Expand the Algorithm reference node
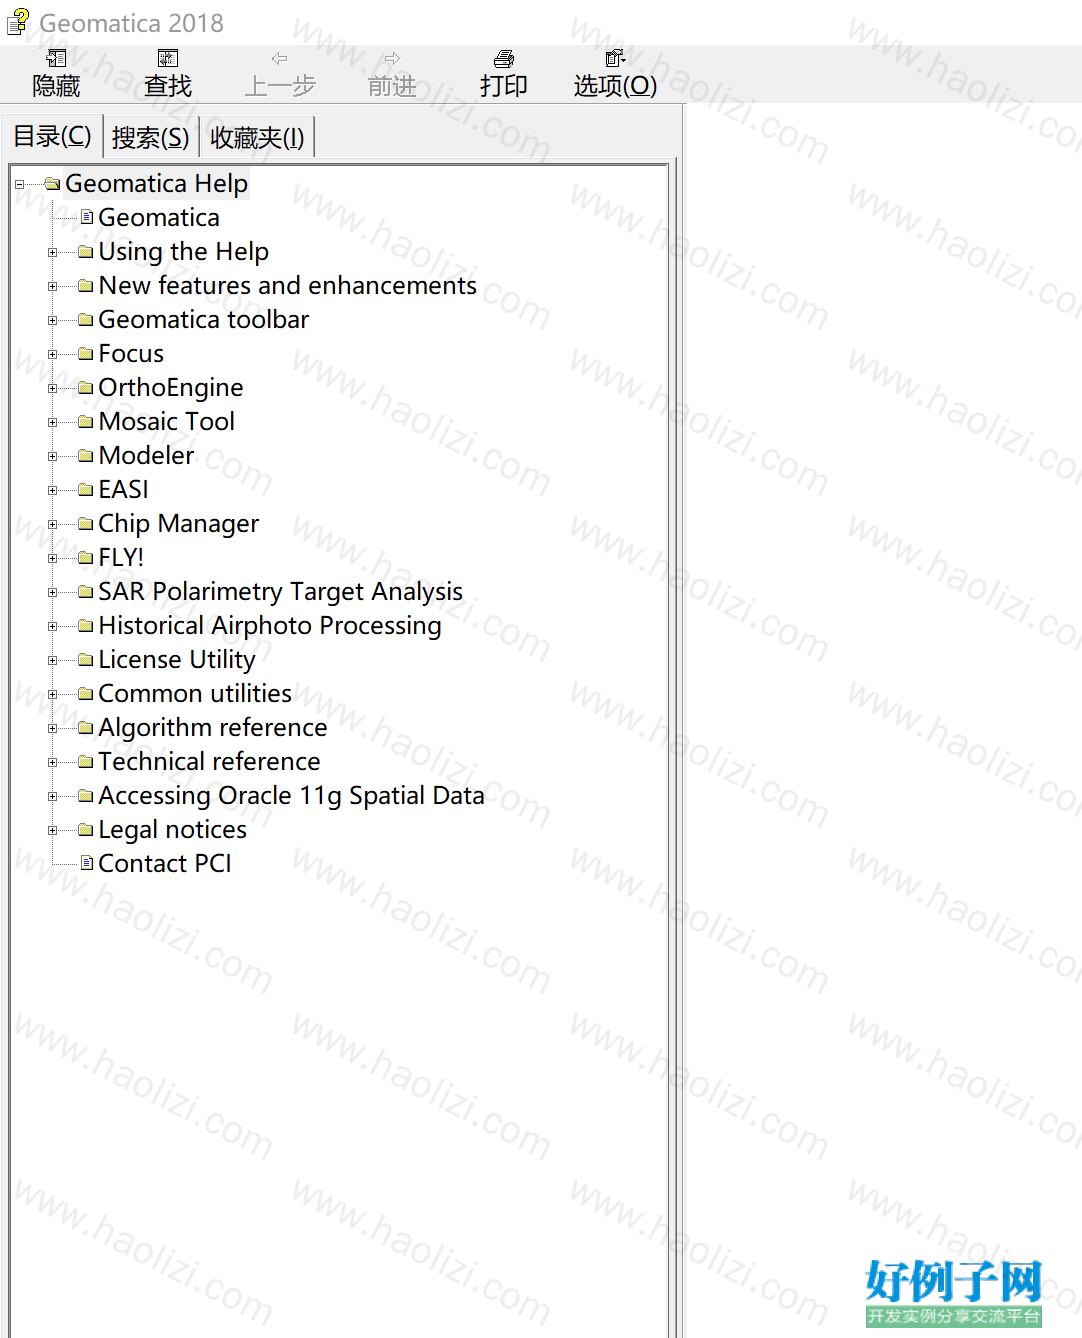1082x1338 pixels. click(x=52, y=728)
